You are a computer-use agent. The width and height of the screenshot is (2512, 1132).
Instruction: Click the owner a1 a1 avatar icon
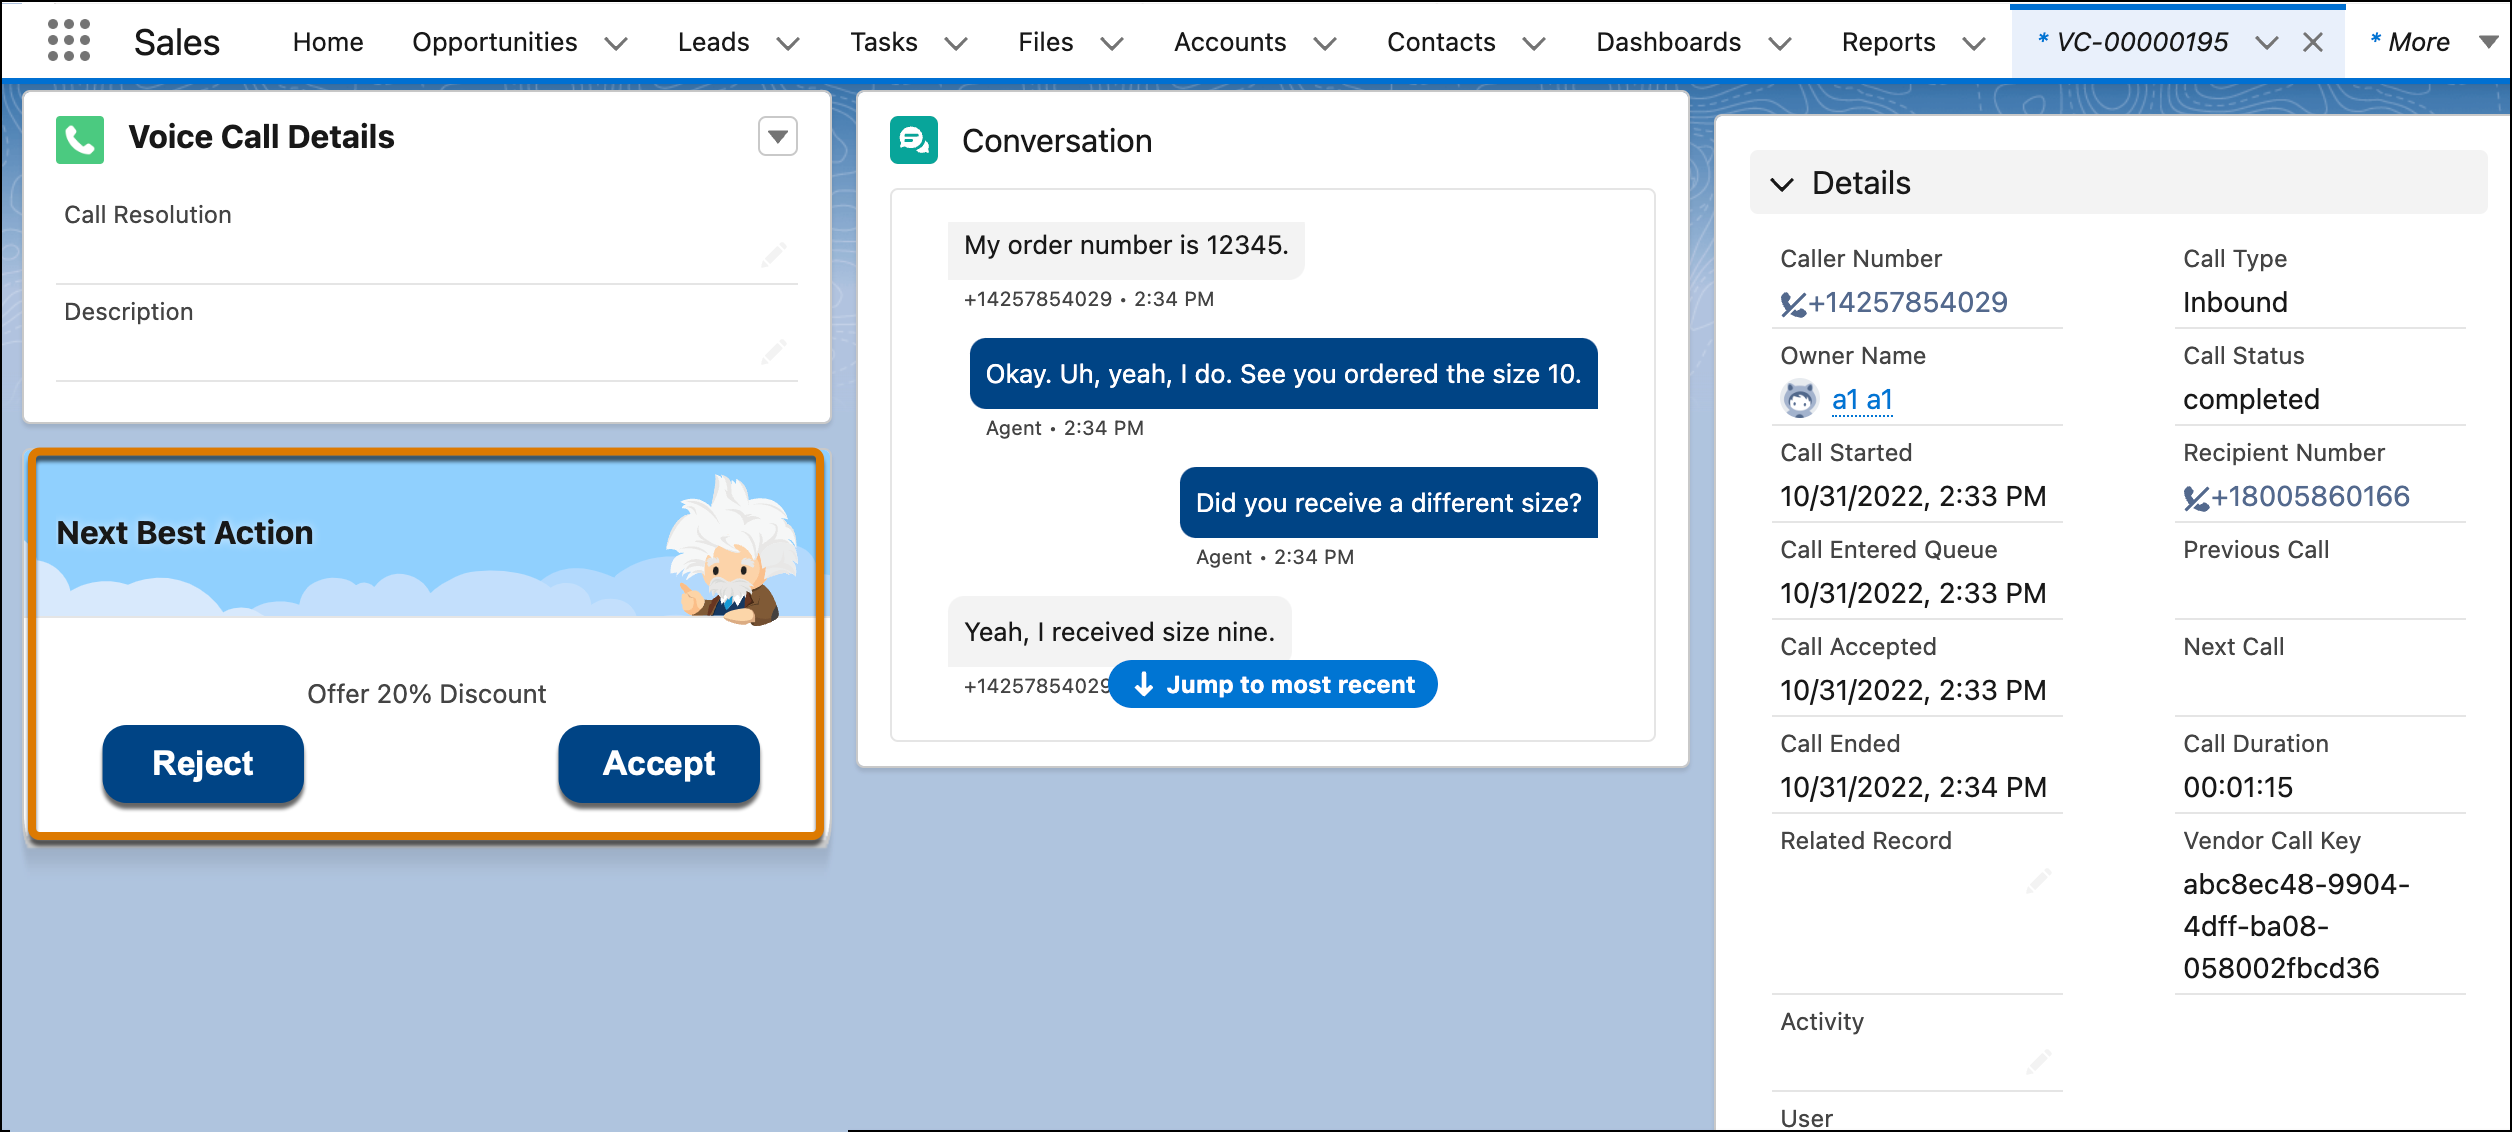point(1800,400)
